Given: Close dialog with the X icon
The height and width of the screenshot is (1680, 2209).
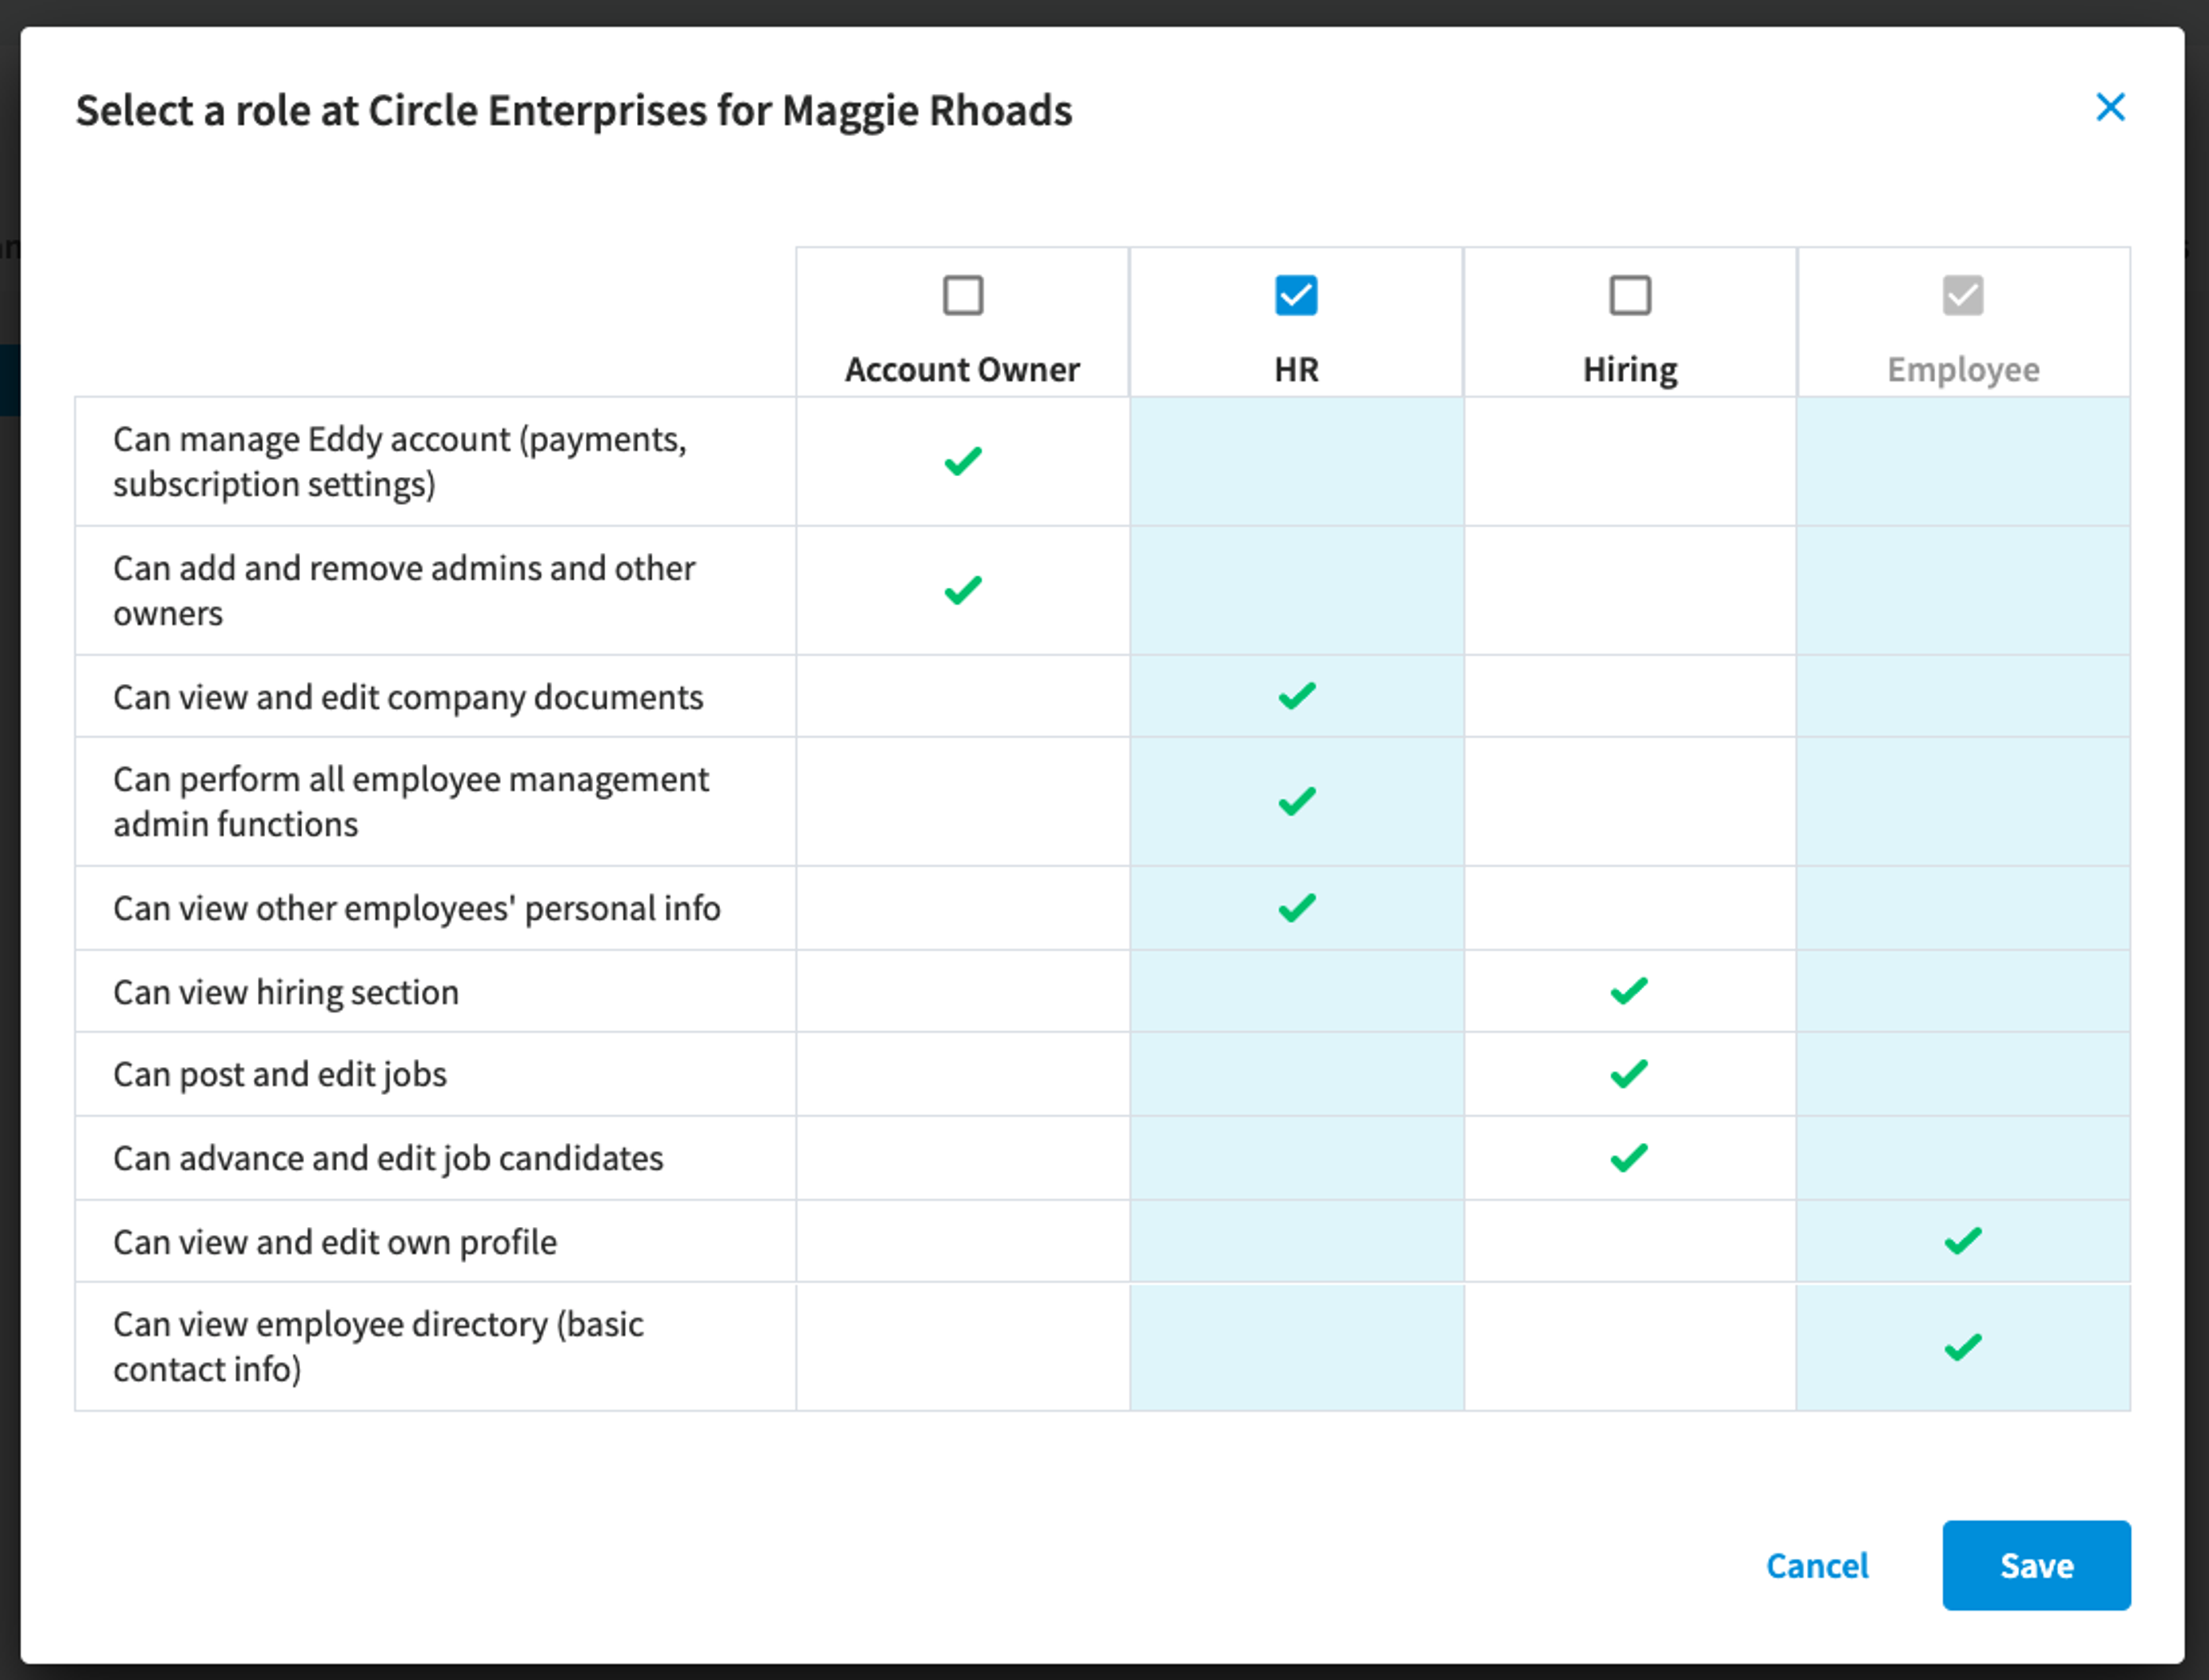Looking at the screenshot, I should coord(2110,107).
